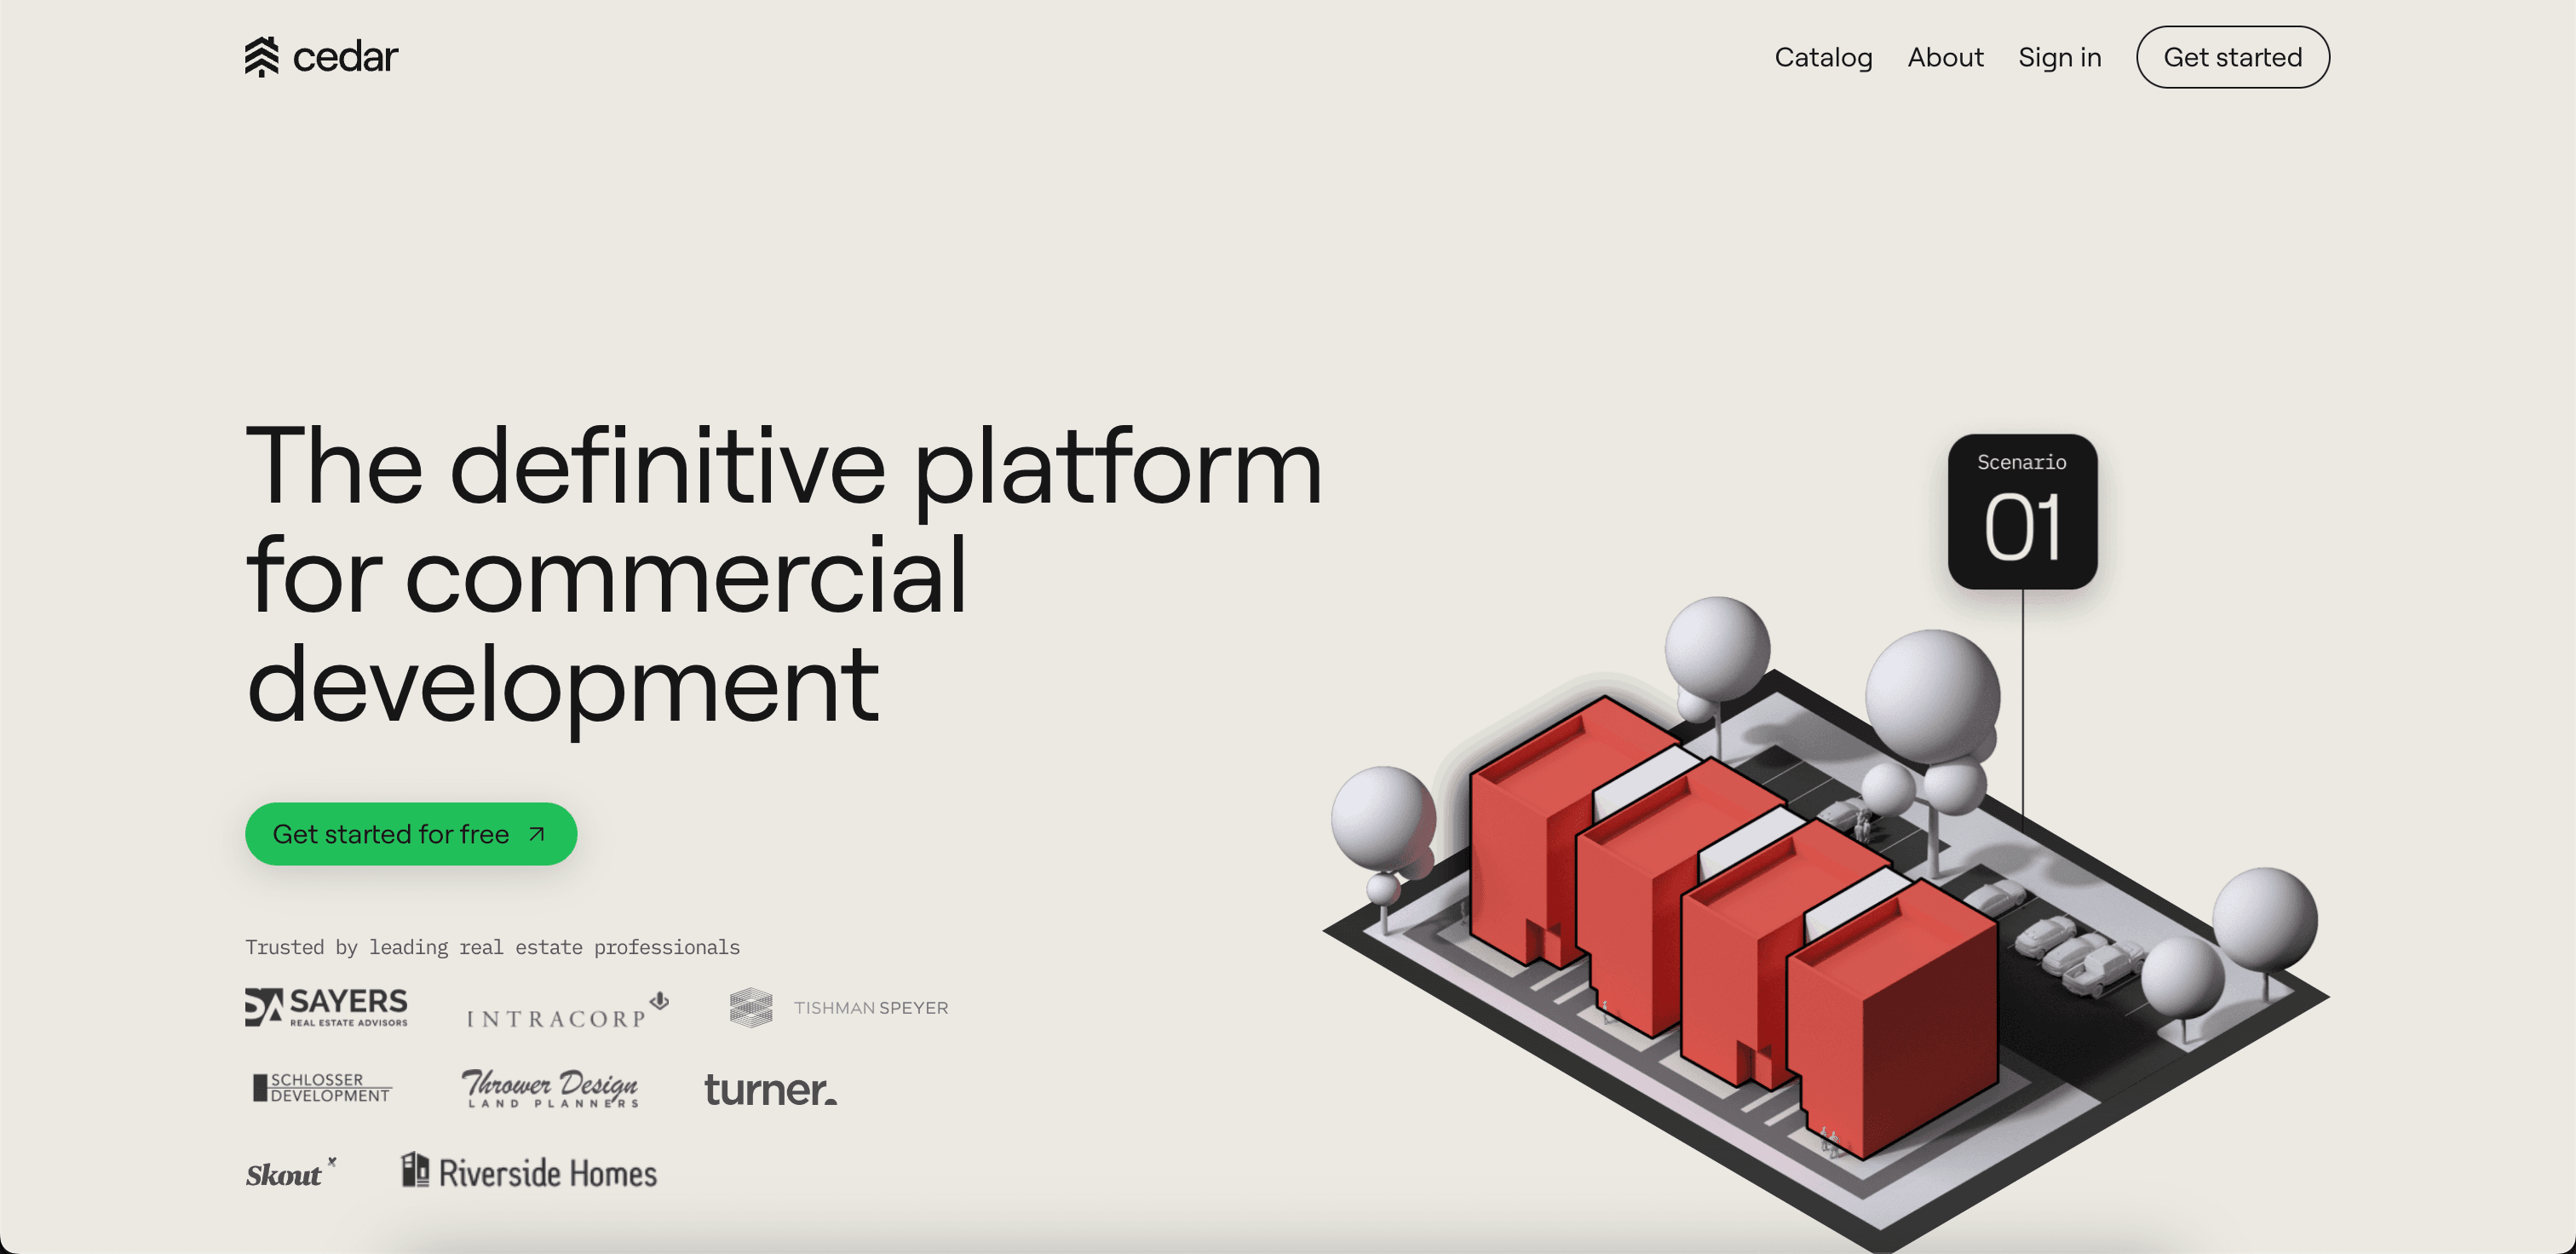Click the Sayers Real Estate Advisors logo
2576x1254 pixels.
tap(326, 1007)
